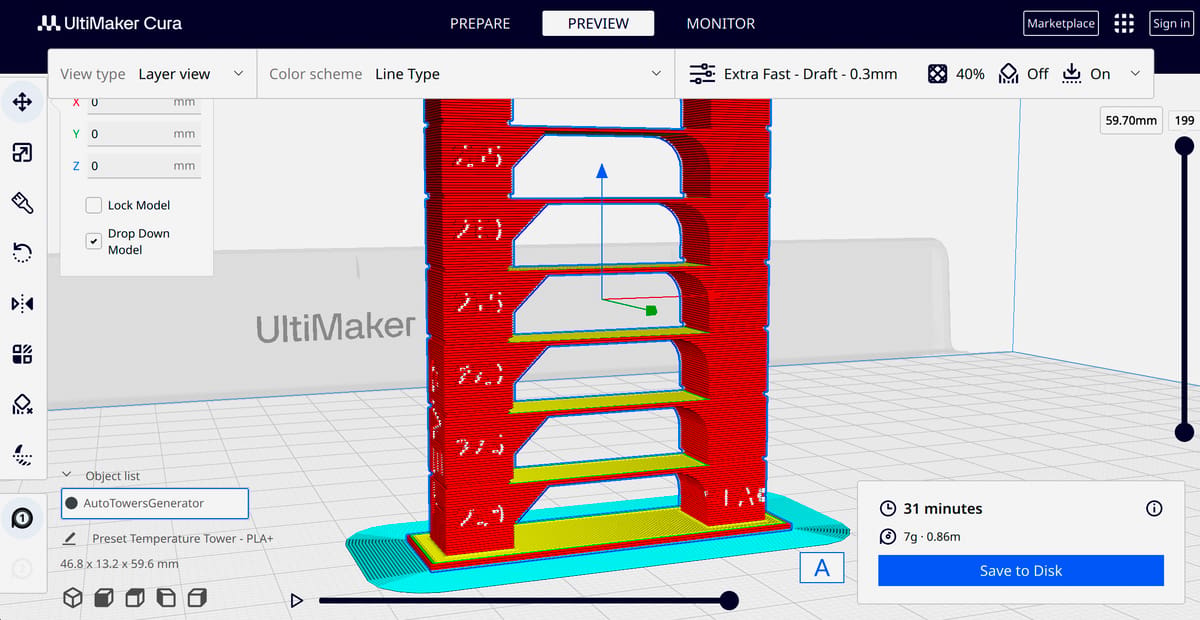This screenshot has width=1200, height=620.
Task: Switch to the MONITOR stage
Action: (x=721, y=23)
